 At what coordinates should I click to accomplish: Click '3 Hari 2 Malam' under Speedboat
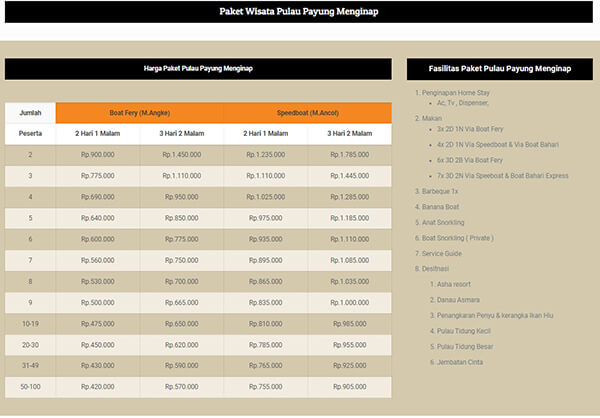[350, 134]
